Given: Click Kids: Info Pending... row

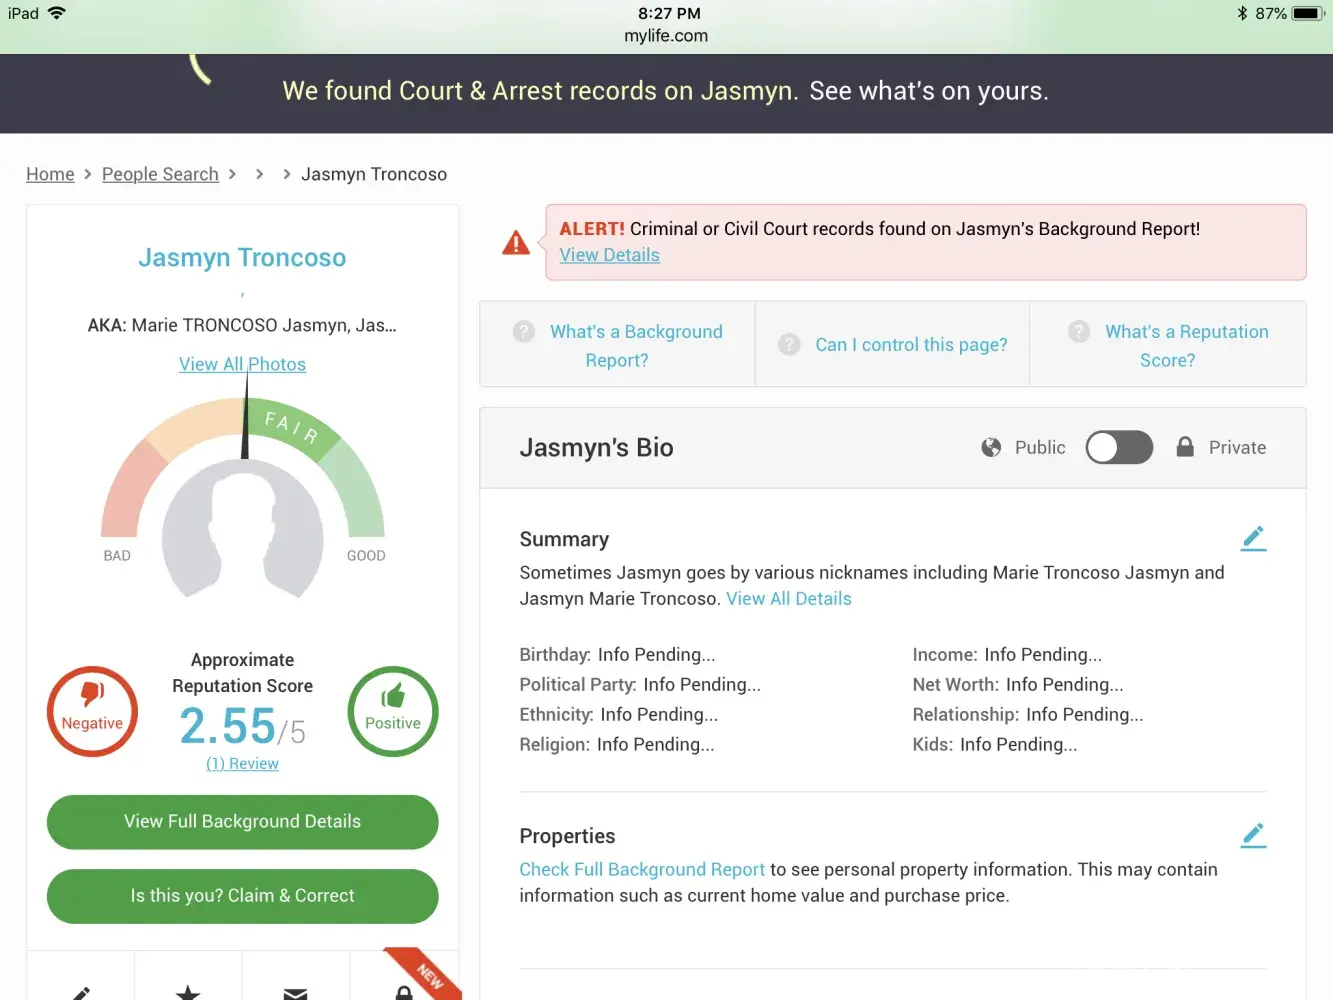Looking at the screenshot, I should (995, 744).
